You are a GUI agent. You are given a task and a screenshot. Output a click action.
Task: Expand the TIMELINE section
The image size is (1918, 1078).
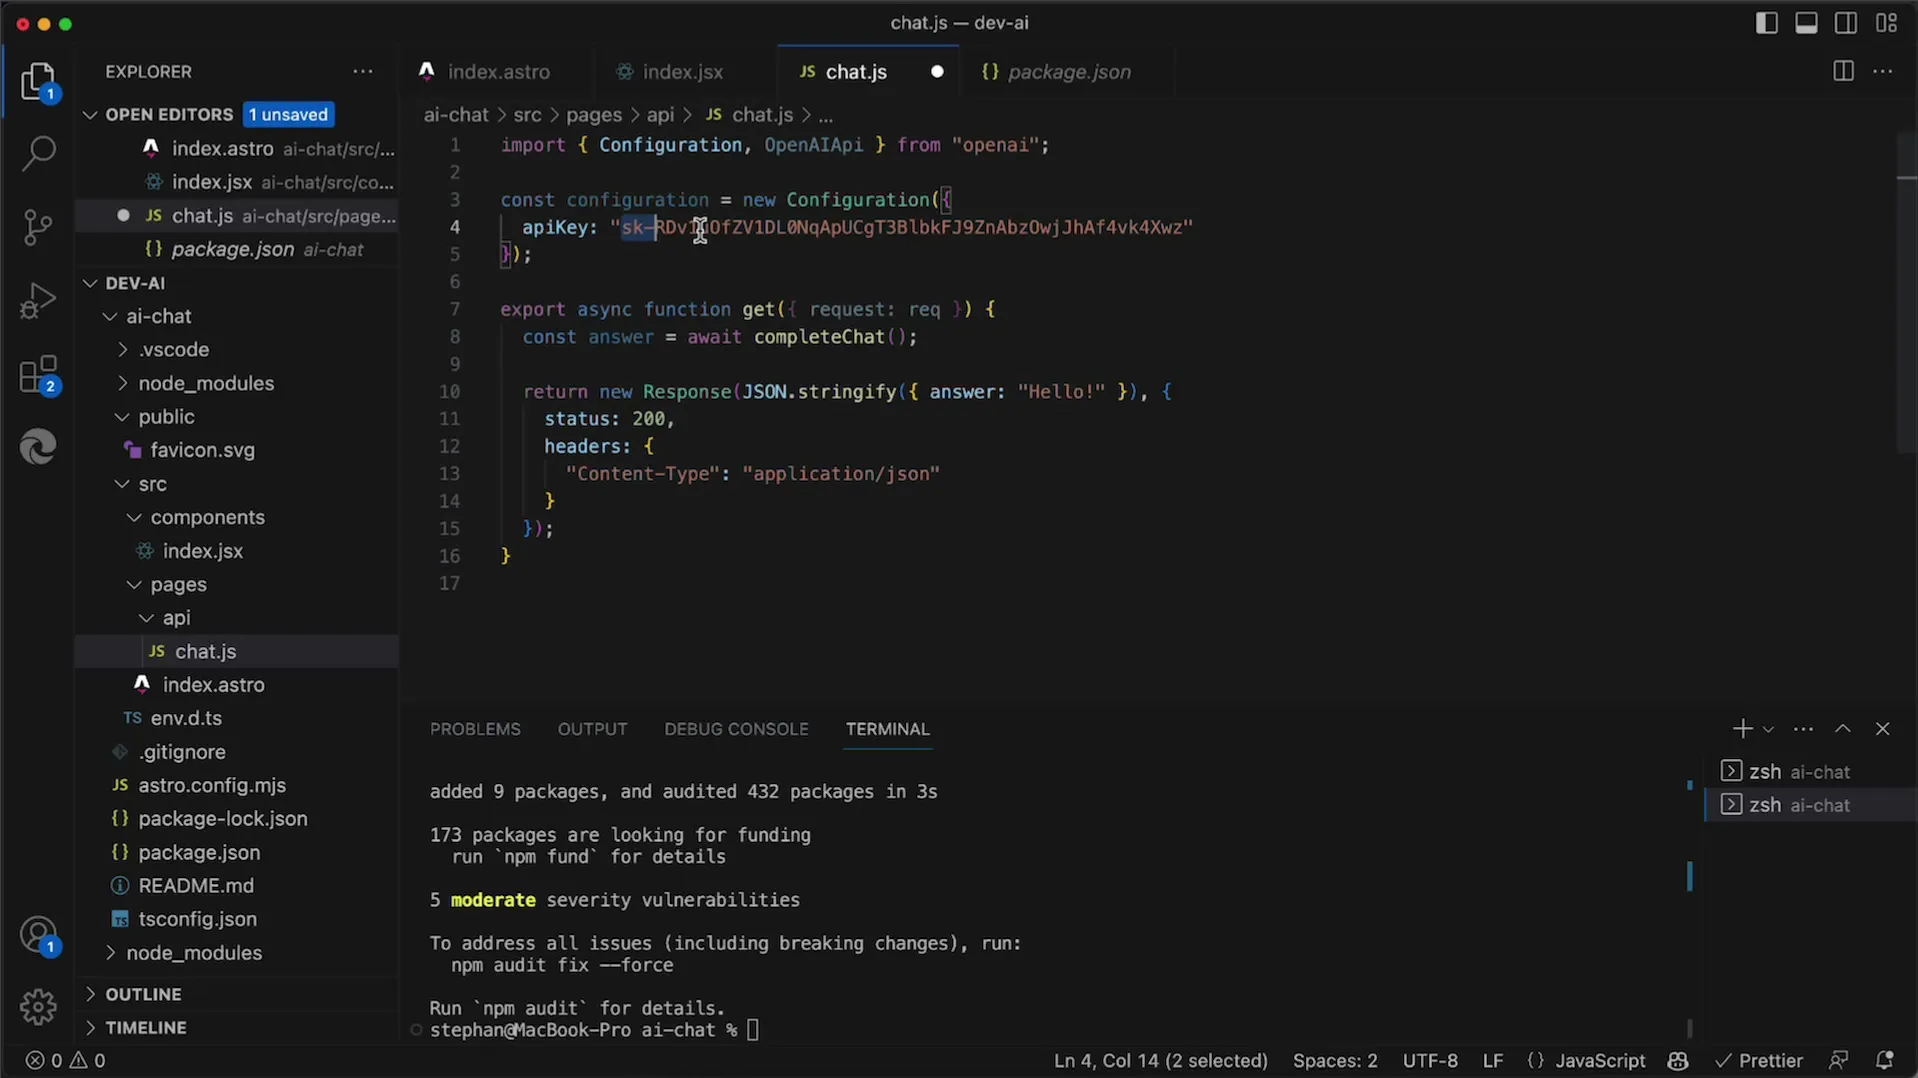pyautogui.click(x=236, y=1028)
